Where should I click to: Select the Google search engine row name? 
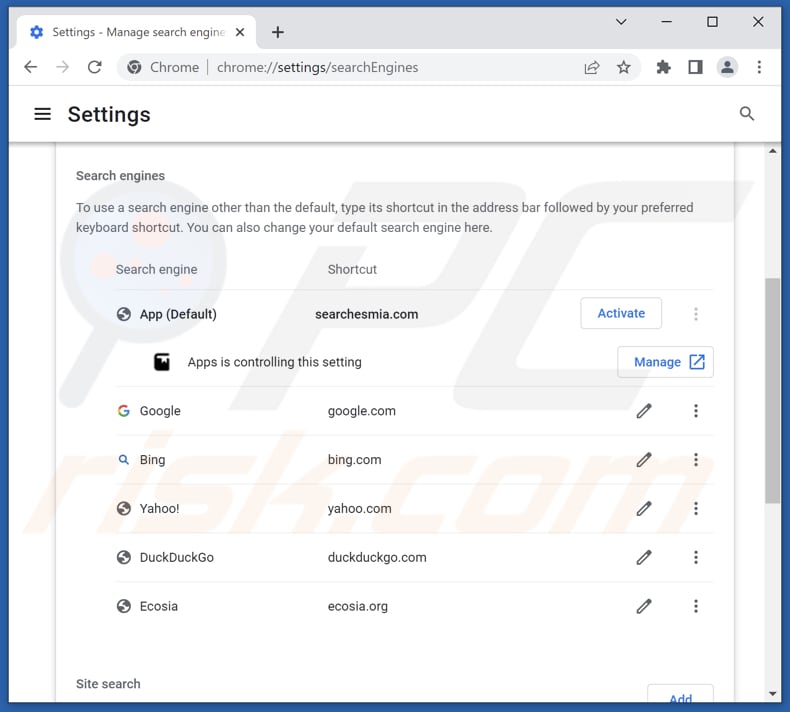pyautogui.click(x=160, y=411)
